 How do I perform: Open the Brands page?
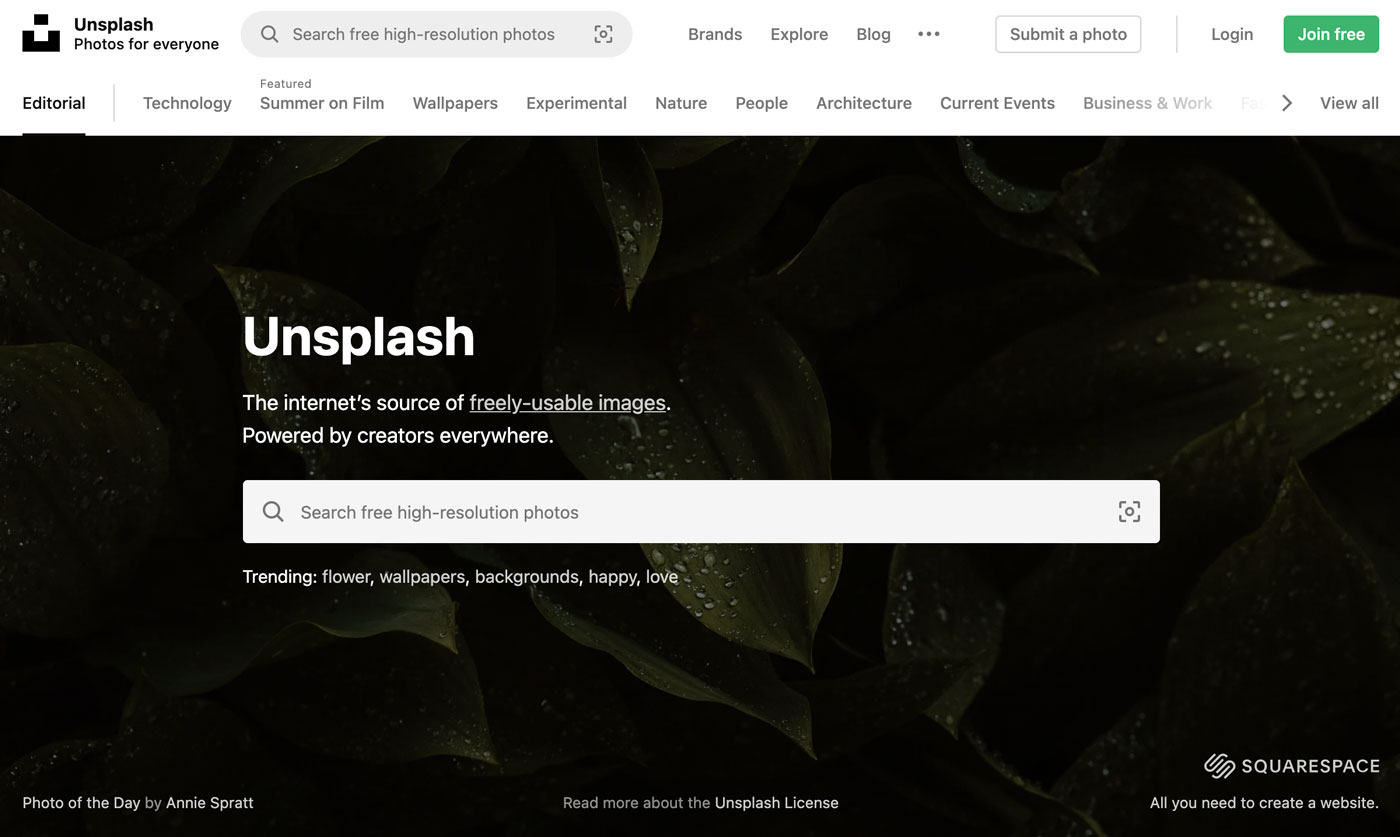[715, 34]
